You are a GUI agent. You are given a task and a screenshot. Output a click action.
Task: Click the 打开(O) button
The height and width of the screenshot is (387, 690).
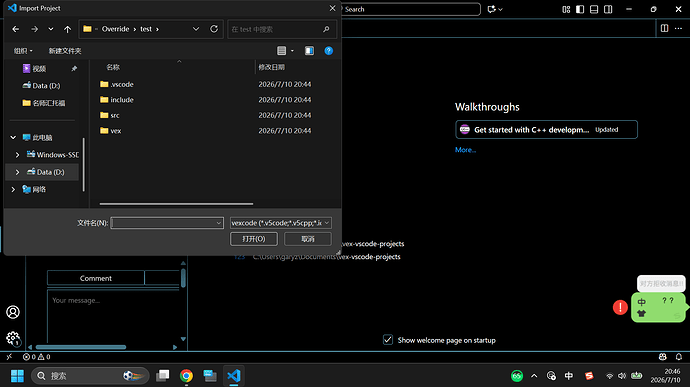[x=254, y=239]
